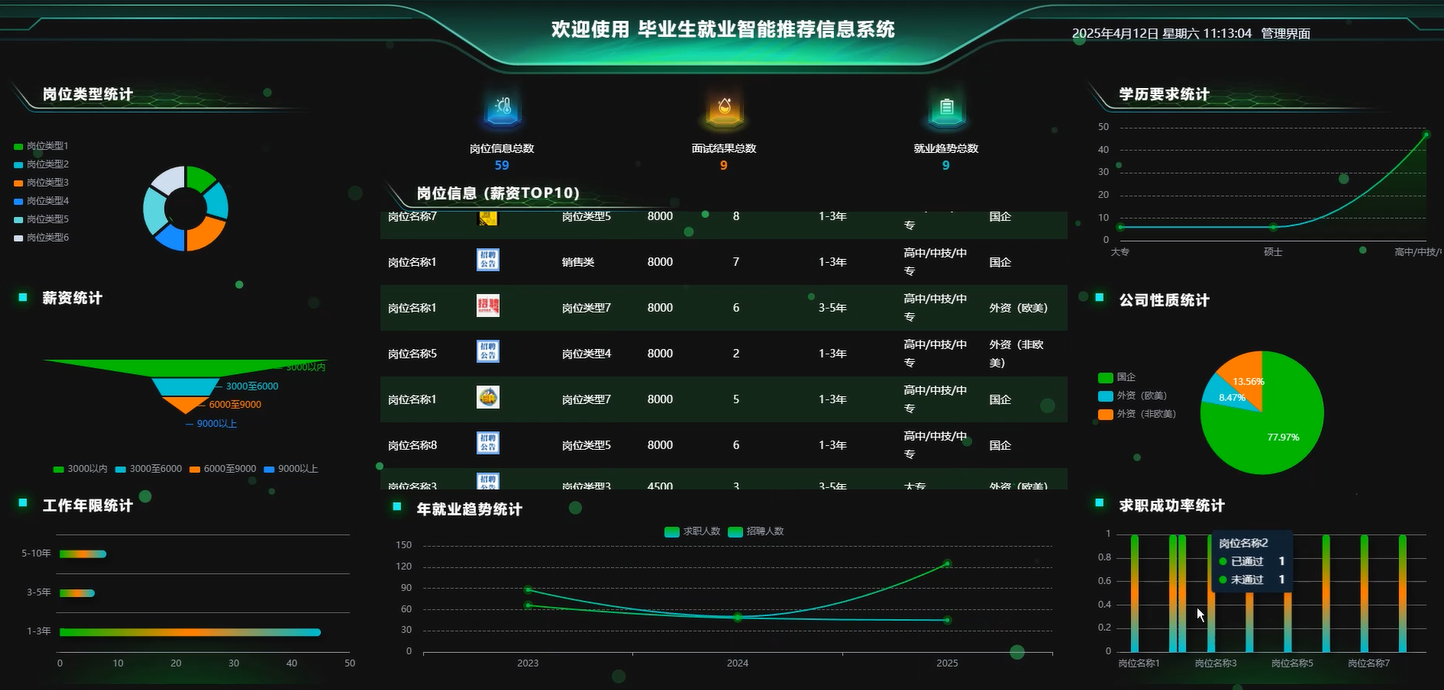The image size is (1444, 690).
Task: Click the 求职成功率统计 panel title
Action: [x=1172, y=506]
